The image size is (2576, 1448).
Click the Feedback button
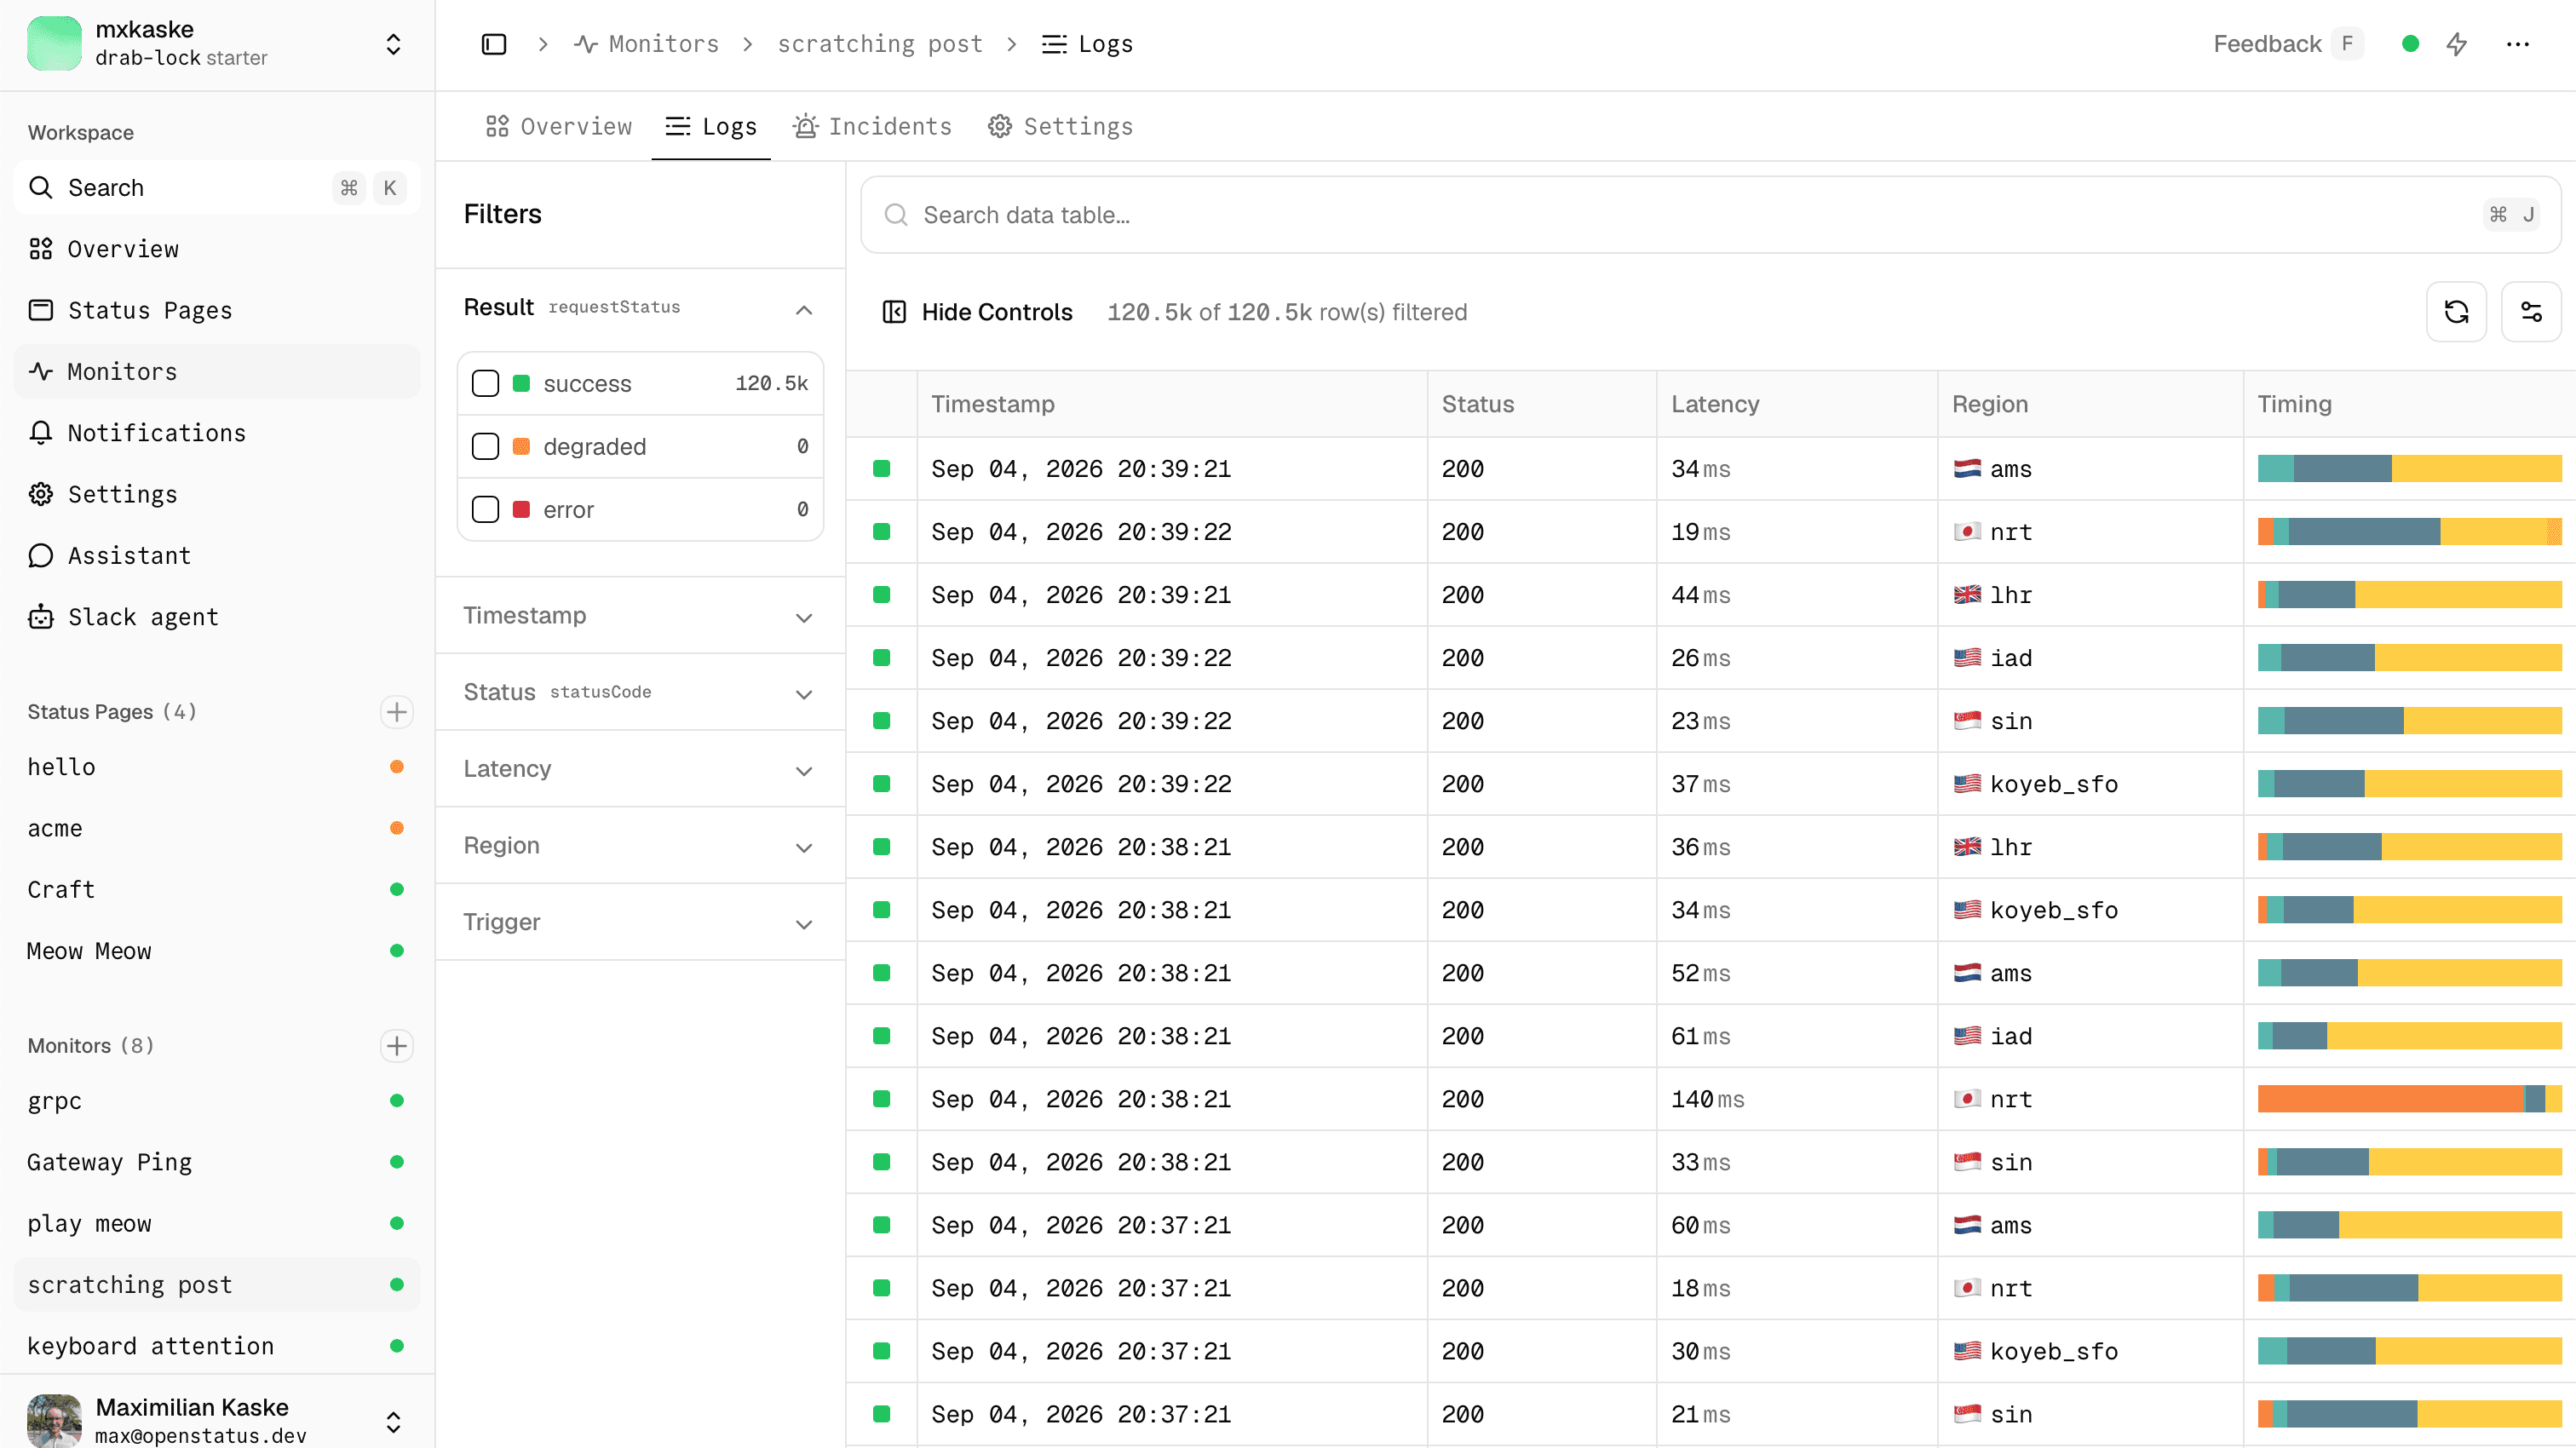2286,44
